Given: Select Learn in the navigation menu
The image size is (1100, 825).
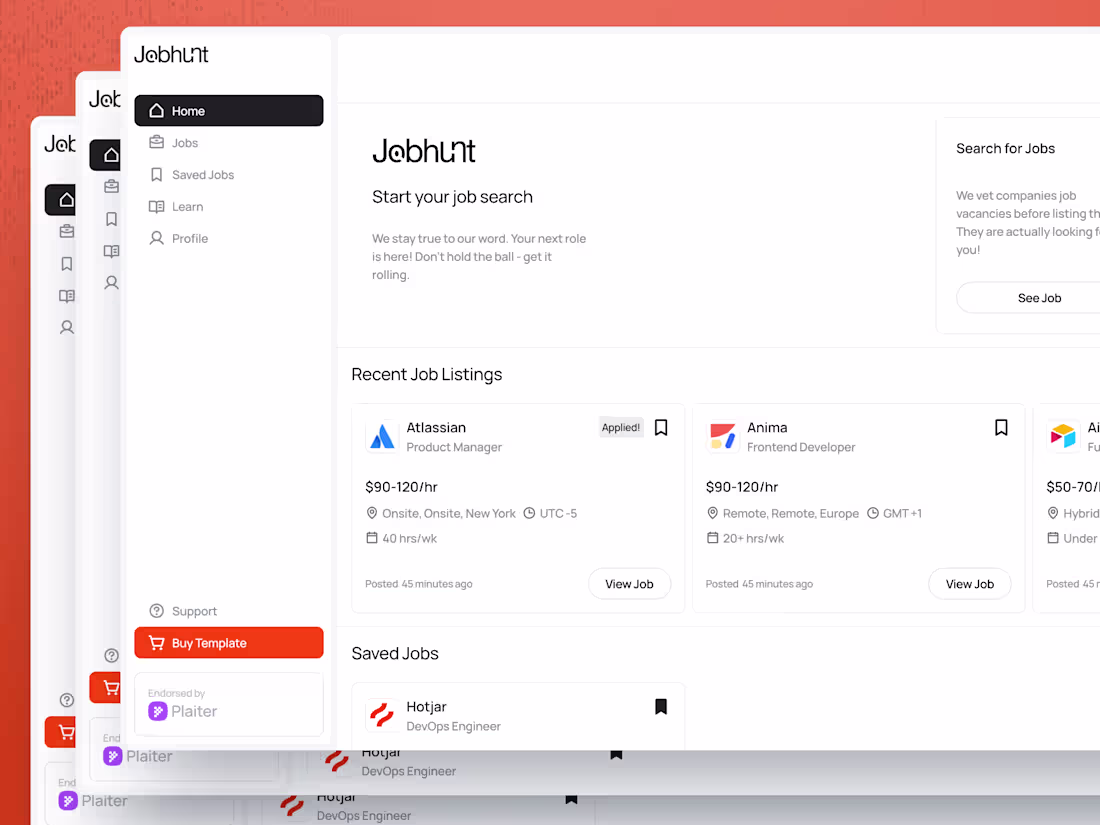Looking at the screenshot, I should (x=188, y=206).
